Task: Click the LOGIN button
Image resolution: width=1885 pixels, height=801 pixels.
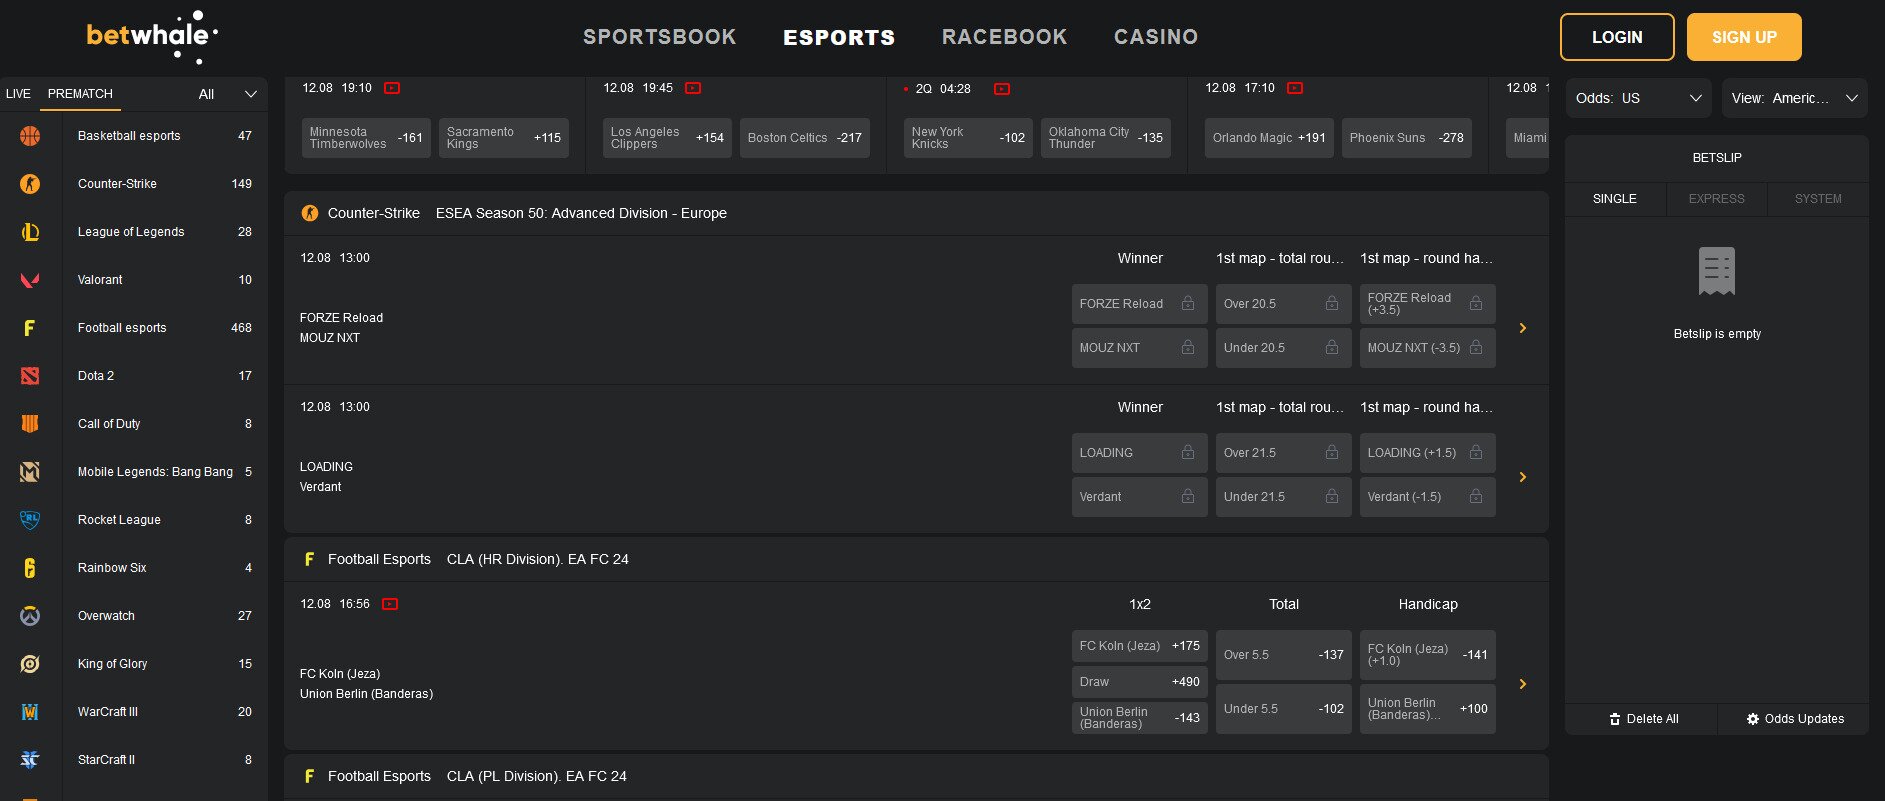Action: (1617, 37)
